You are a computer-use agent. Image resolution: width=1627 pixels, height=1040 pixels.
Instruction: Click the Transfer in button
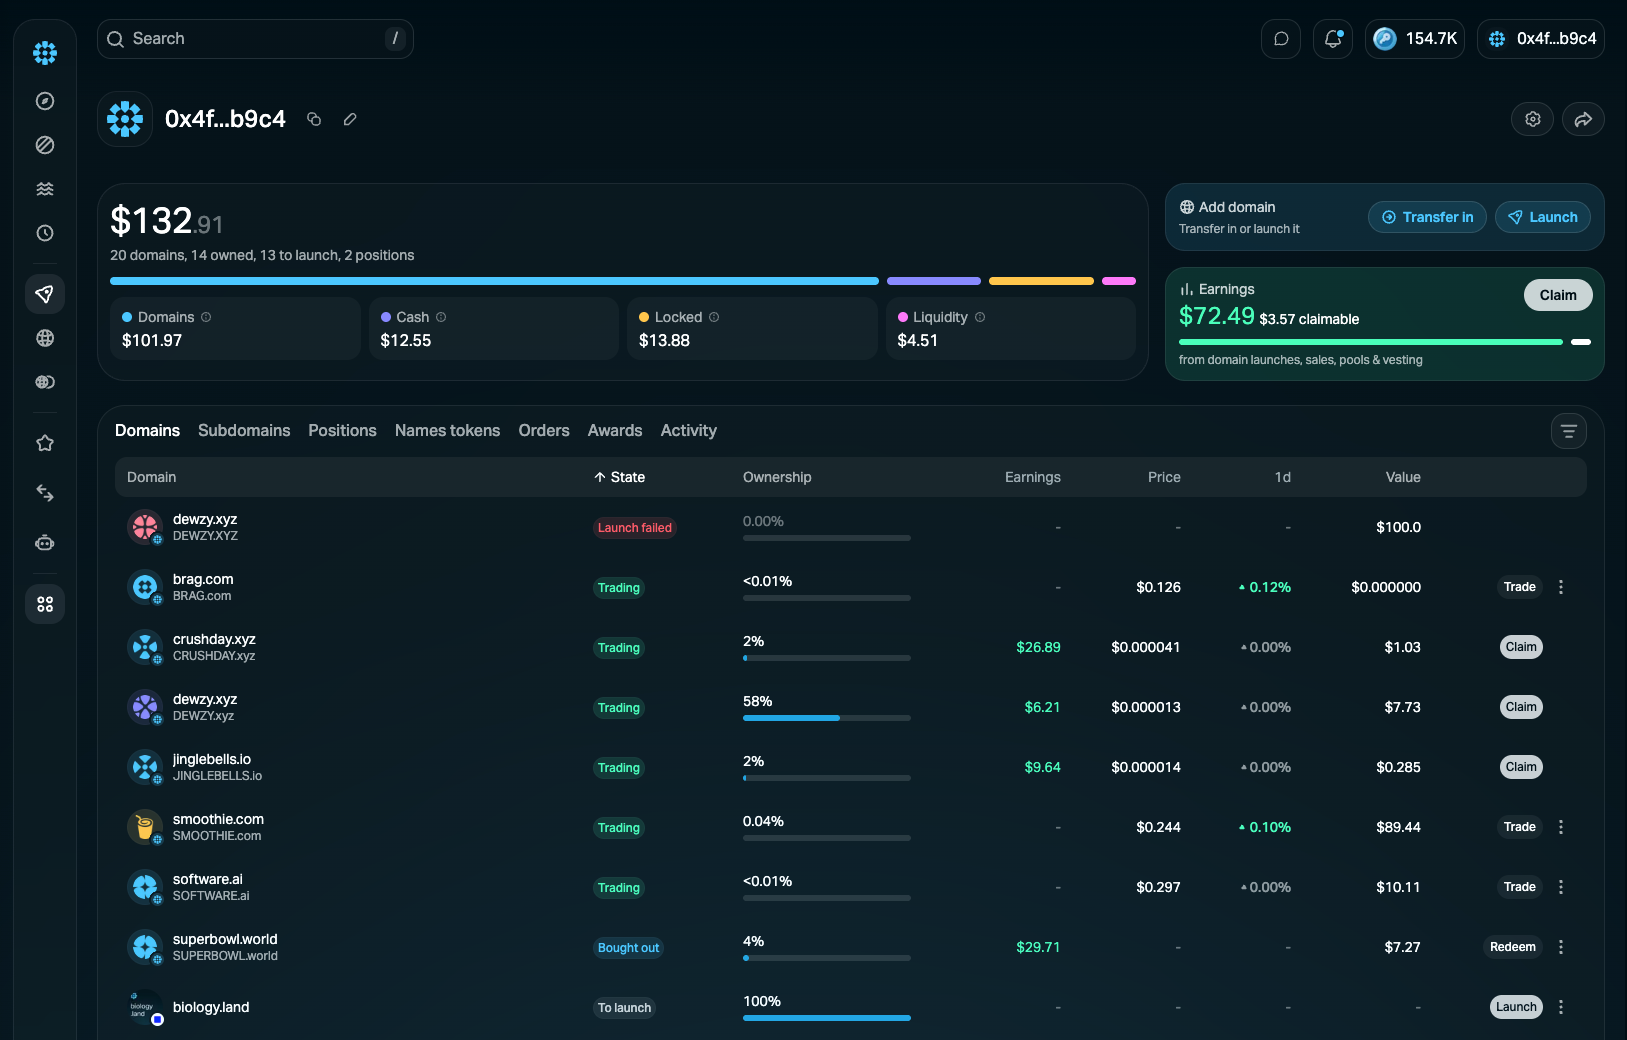pyautogui.click(x=1427, y=217)
